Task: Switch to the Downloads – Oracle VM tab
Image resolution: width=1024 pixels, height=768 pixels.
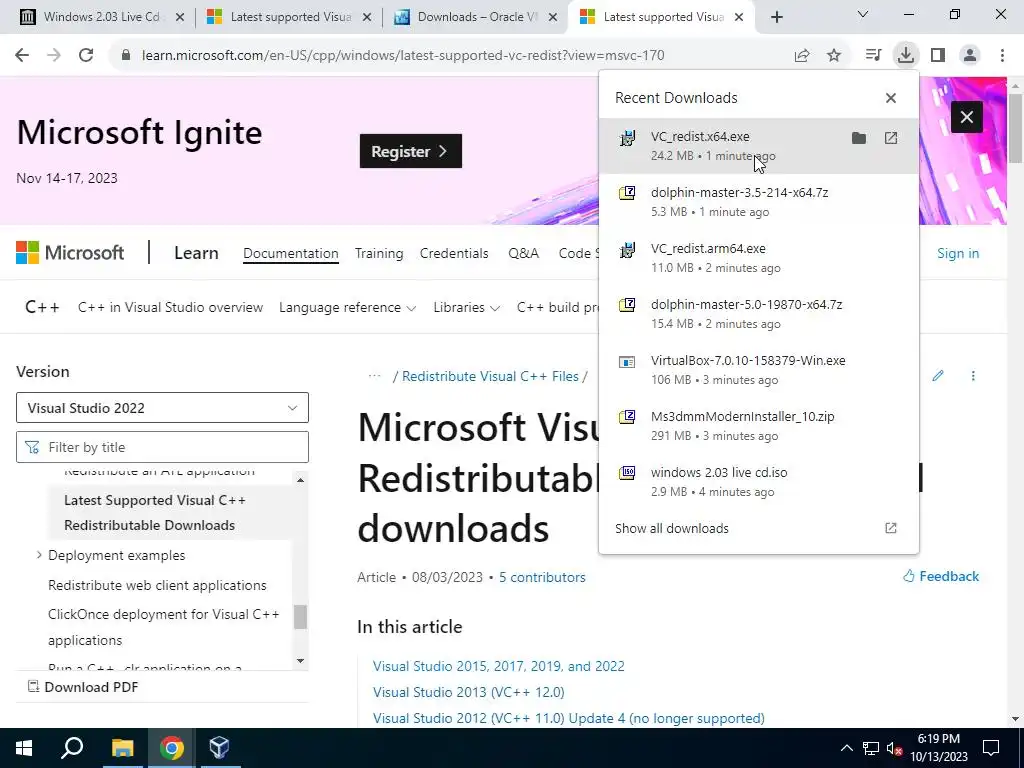Action: (x=476, y=17)
